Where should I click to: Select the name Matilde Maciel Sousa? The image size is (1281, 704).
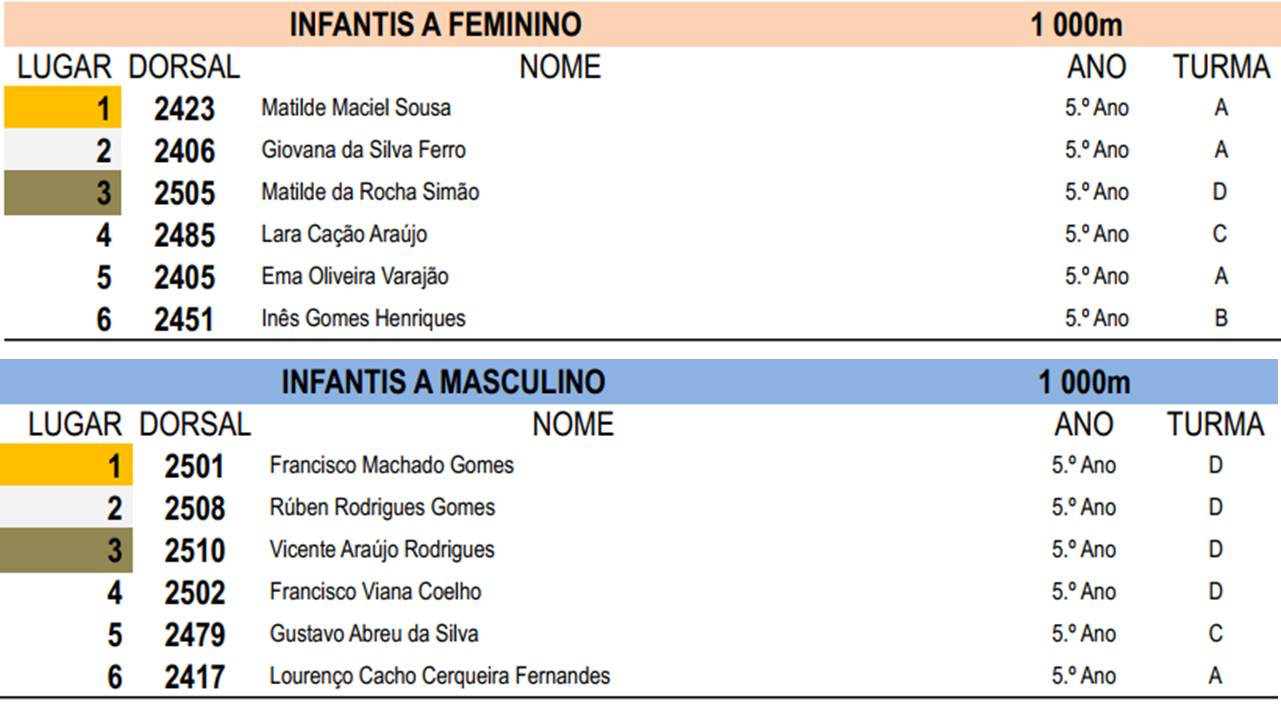coord(356,108)
